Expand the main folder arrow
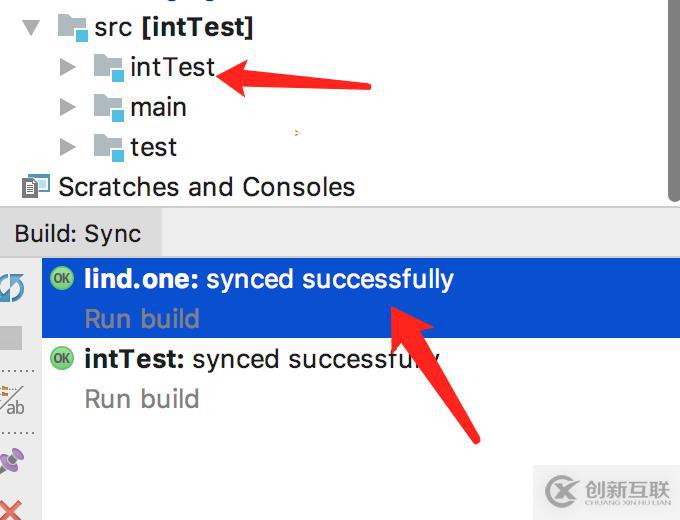 67,107
